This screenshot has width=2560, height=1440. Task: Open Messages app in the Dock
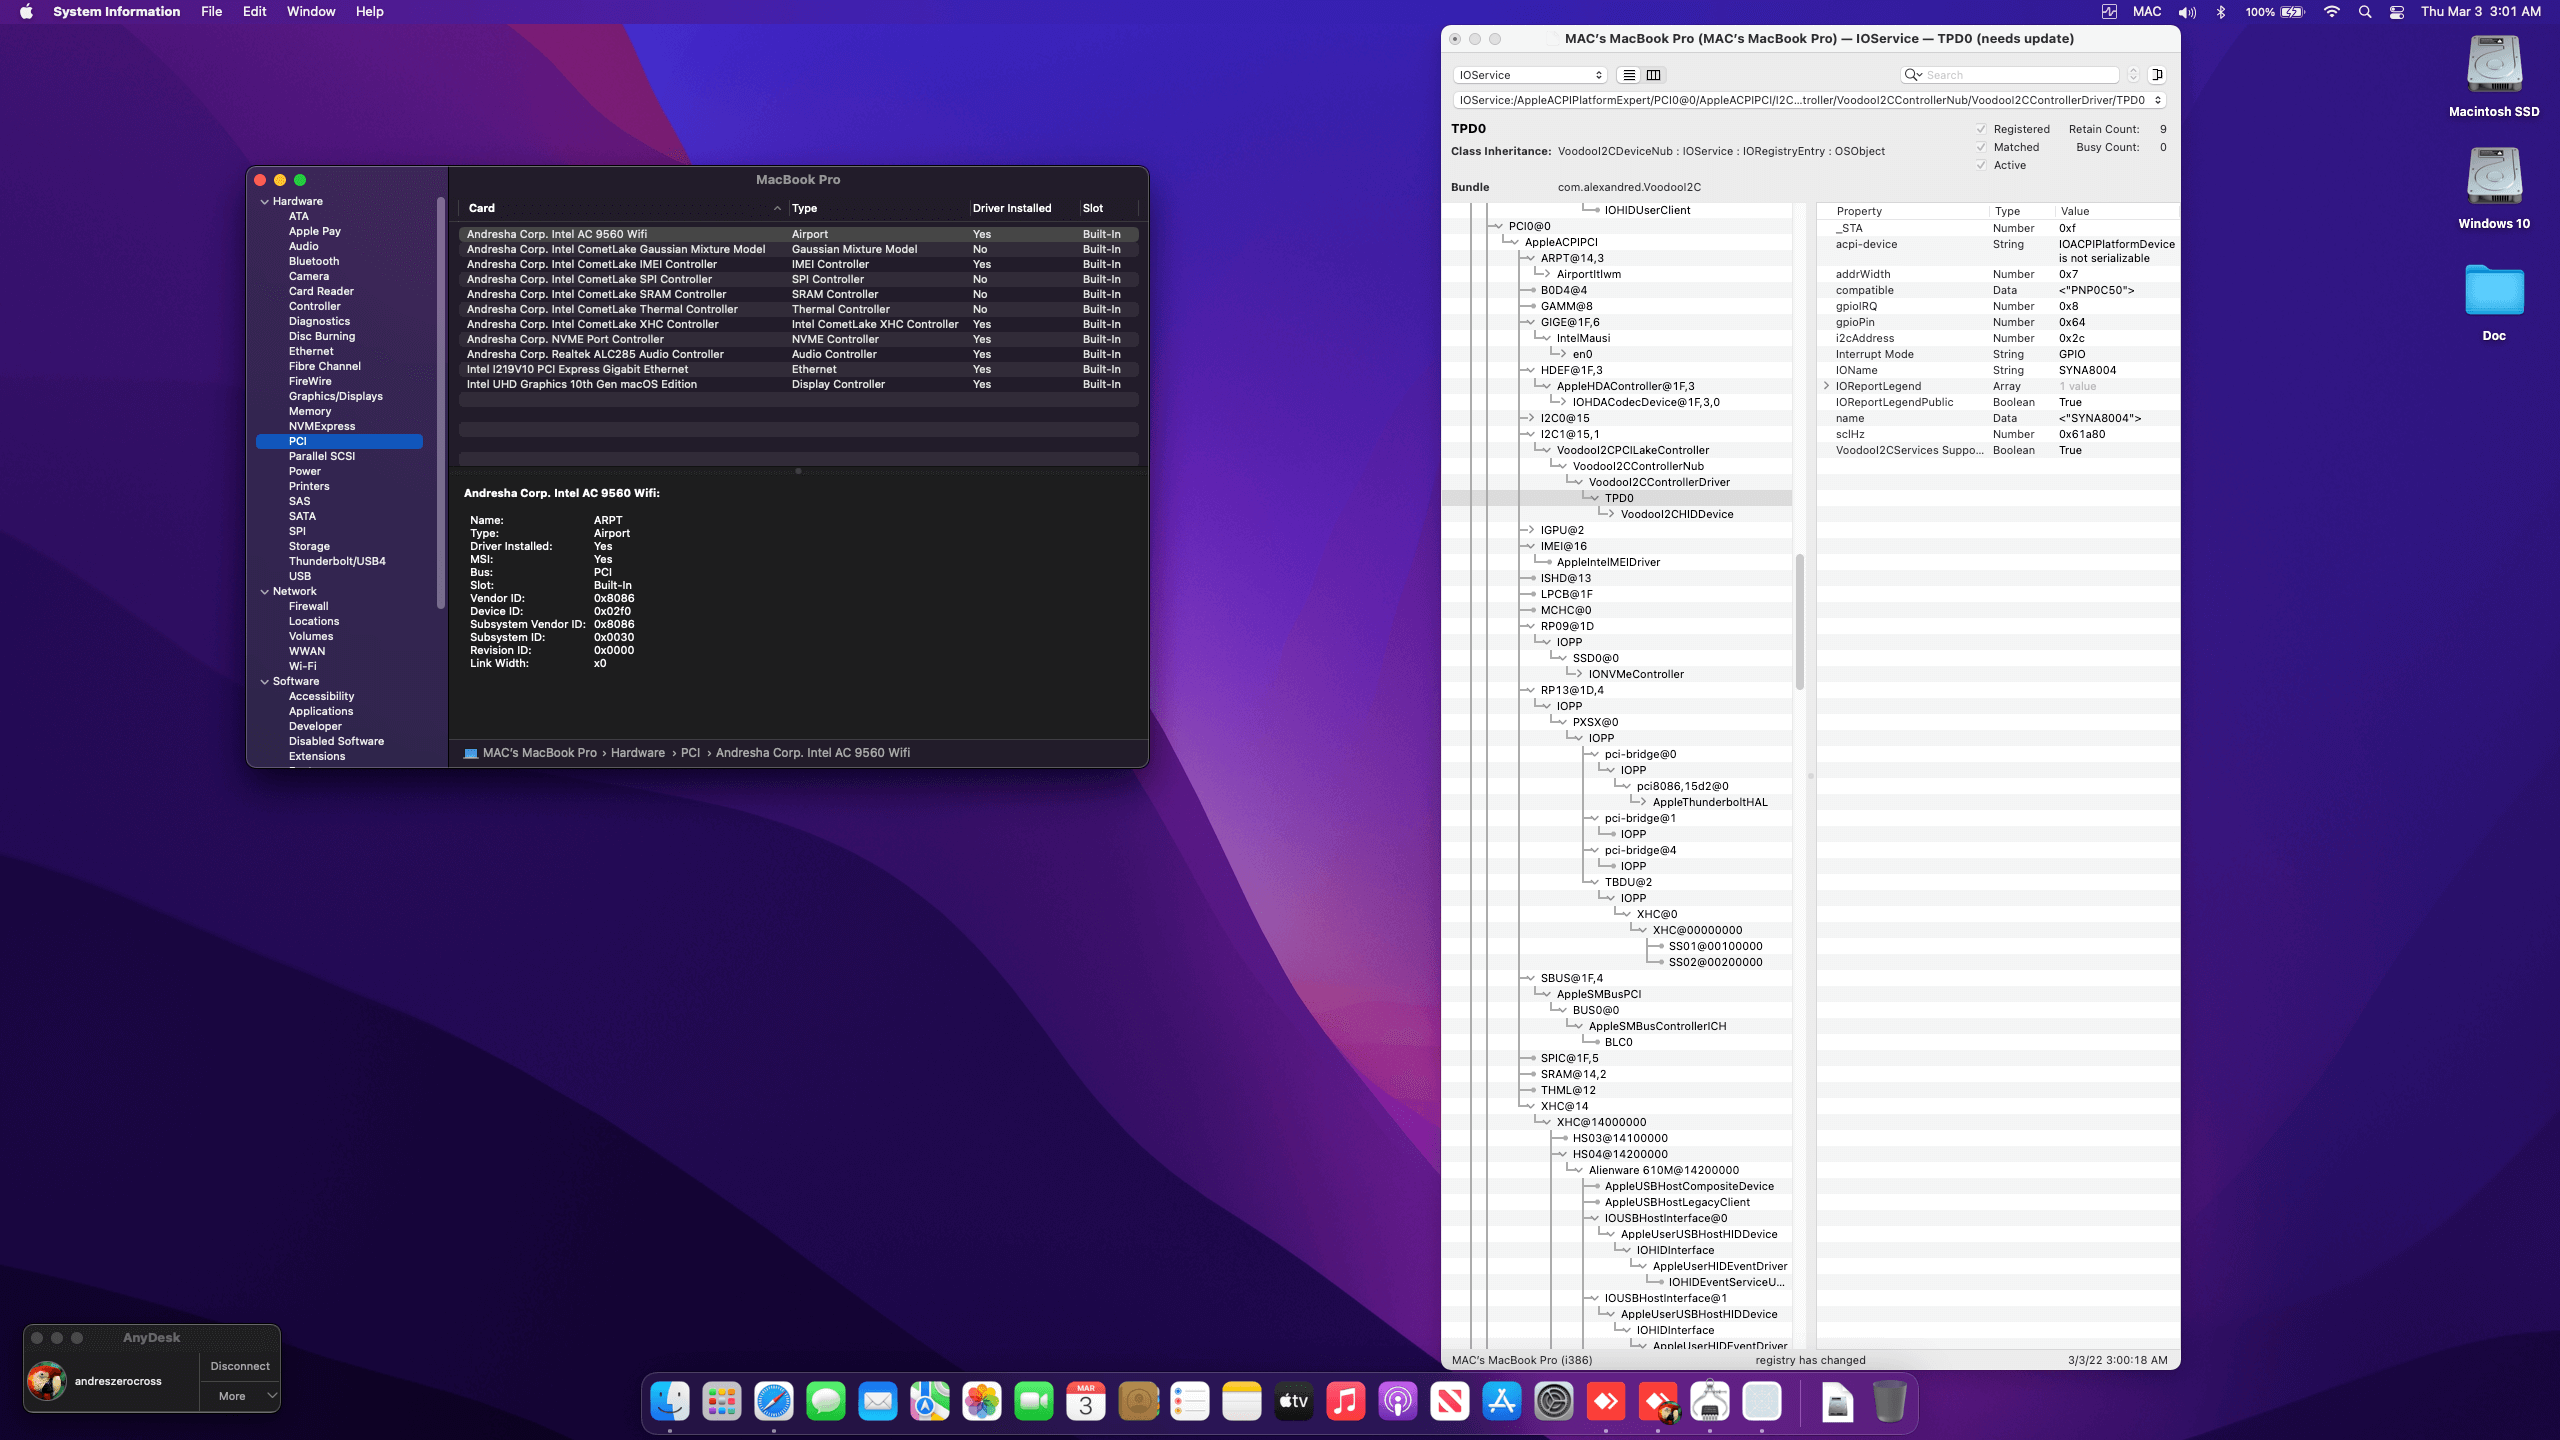tap(826, 1402)
